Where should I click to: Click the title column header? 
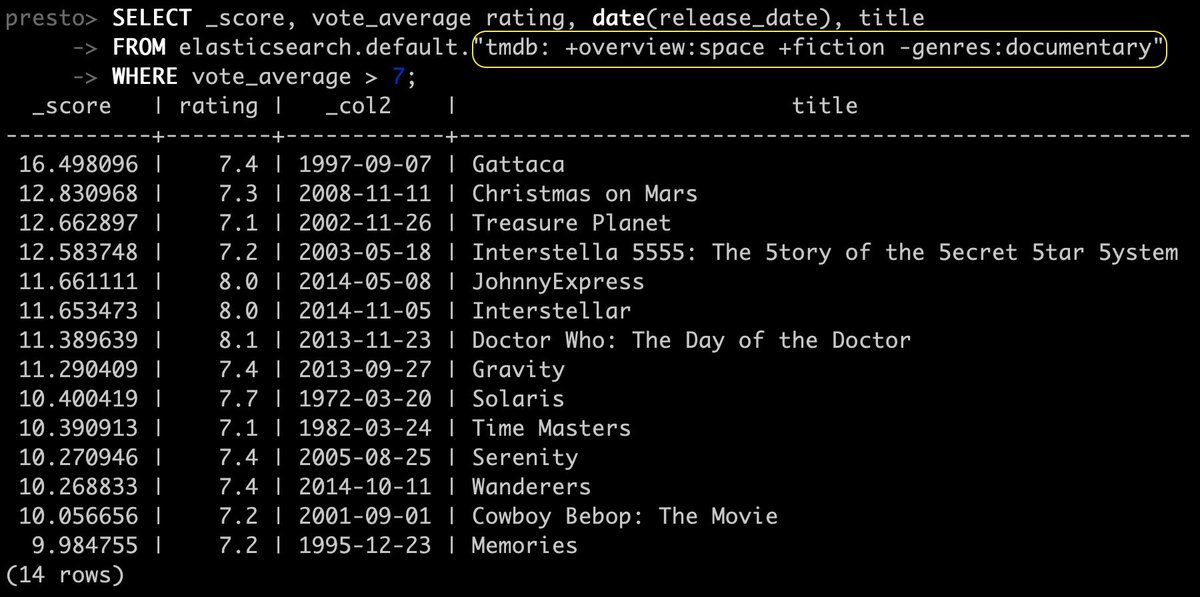[825, 106]
